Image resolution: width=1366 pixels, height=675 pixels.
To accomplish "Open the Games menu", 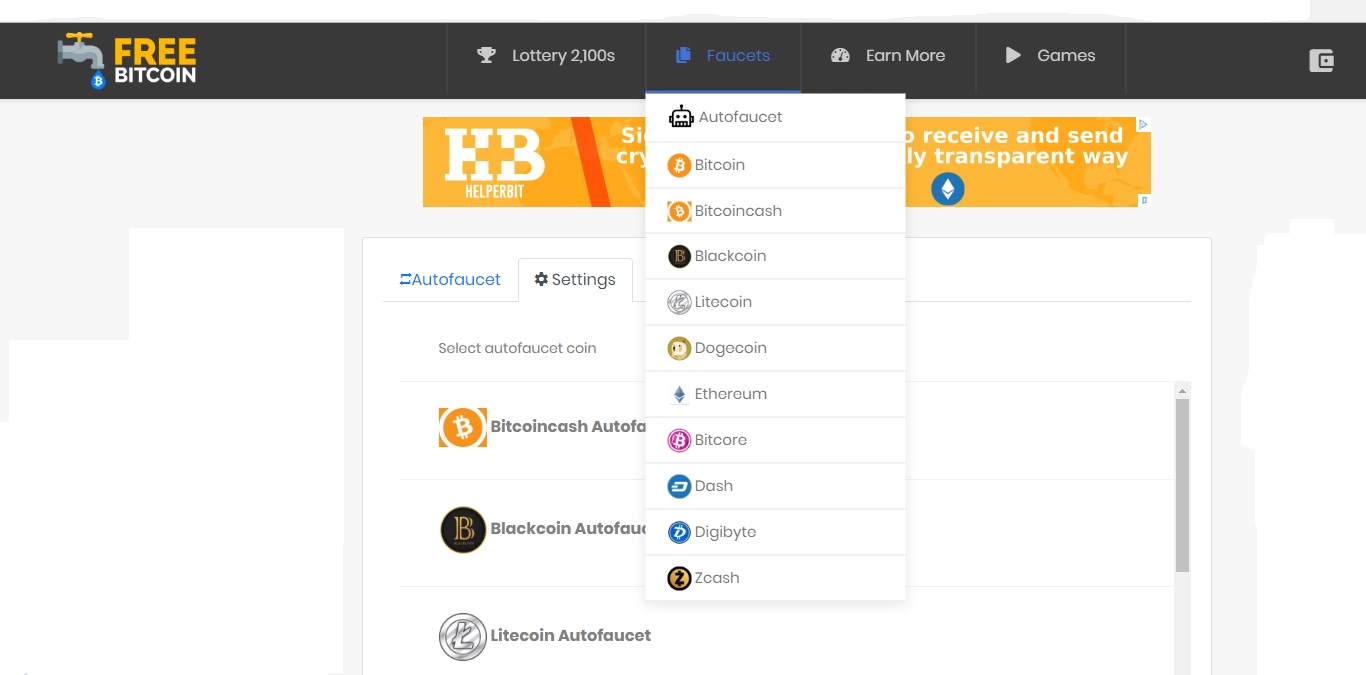I will [x=1051, y=56].
